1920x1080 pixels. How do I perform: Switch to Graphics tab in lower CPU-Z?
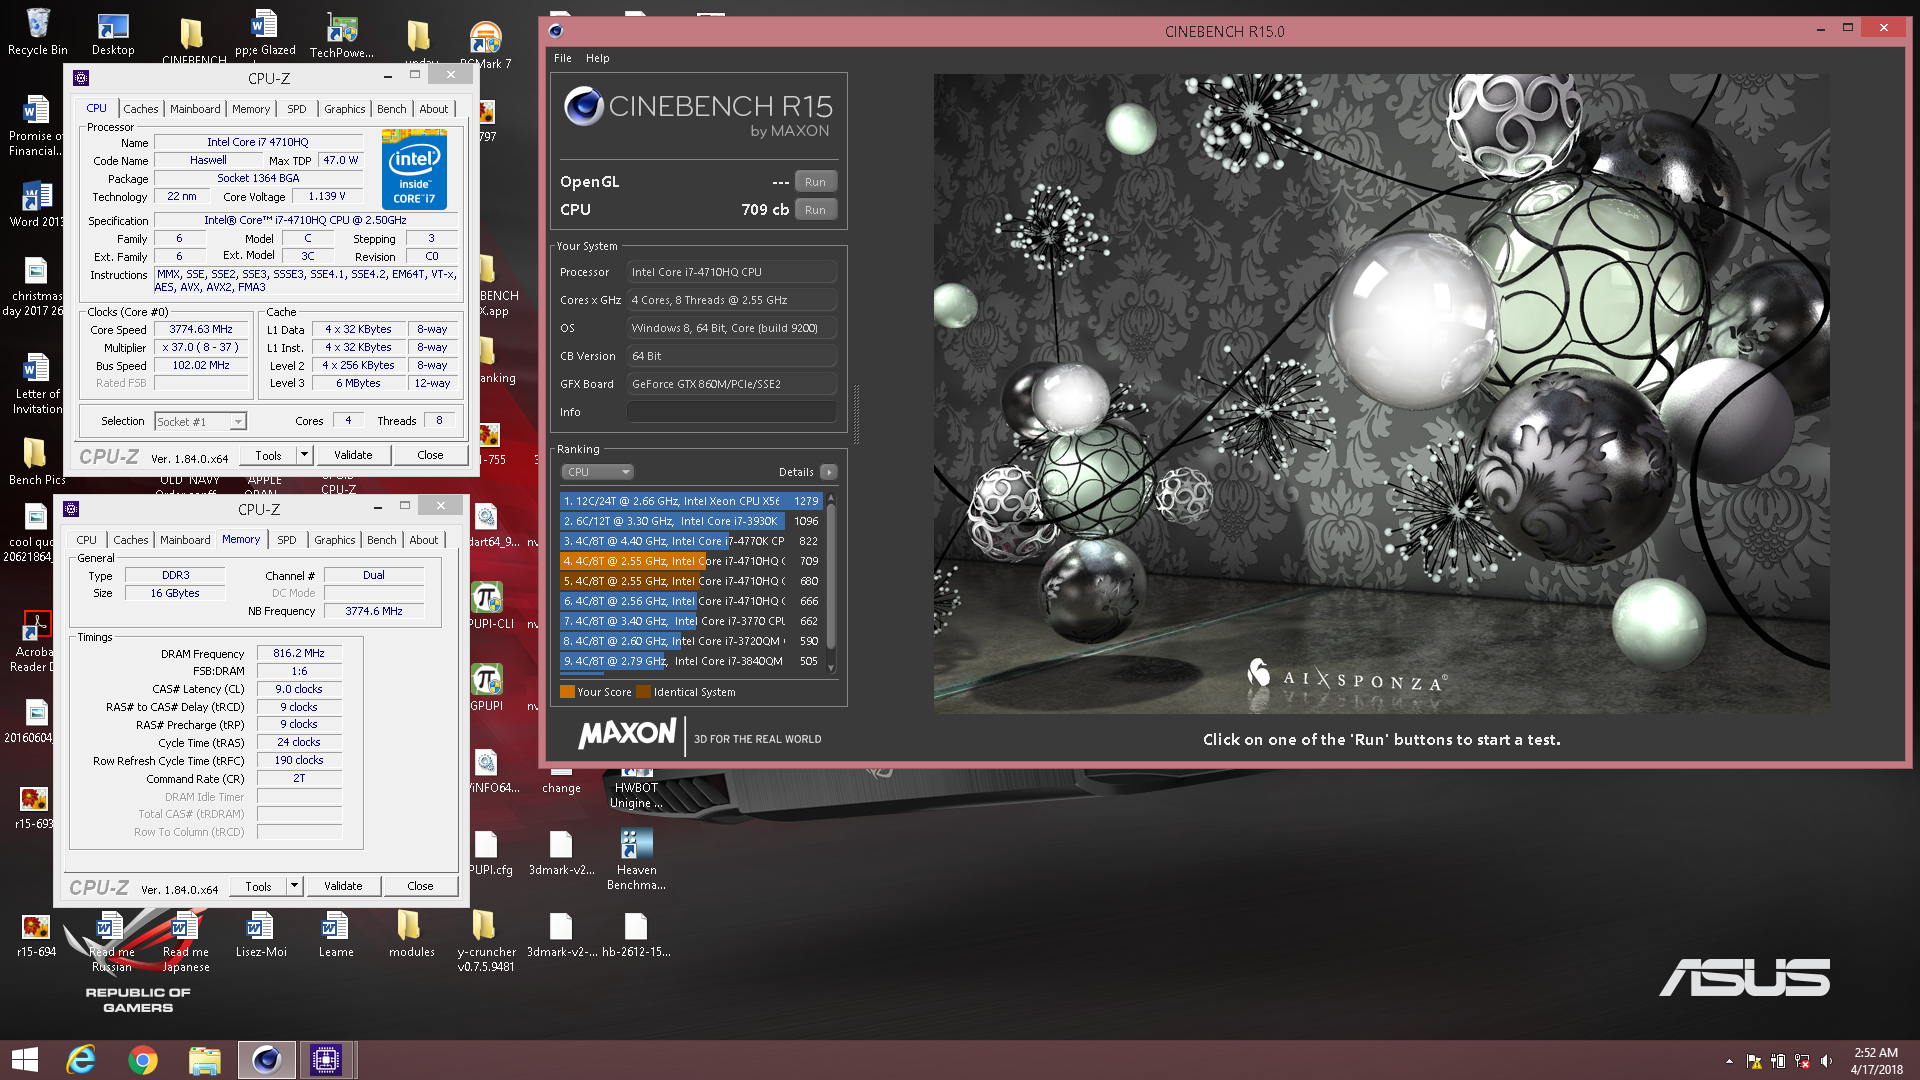(335, 540)
